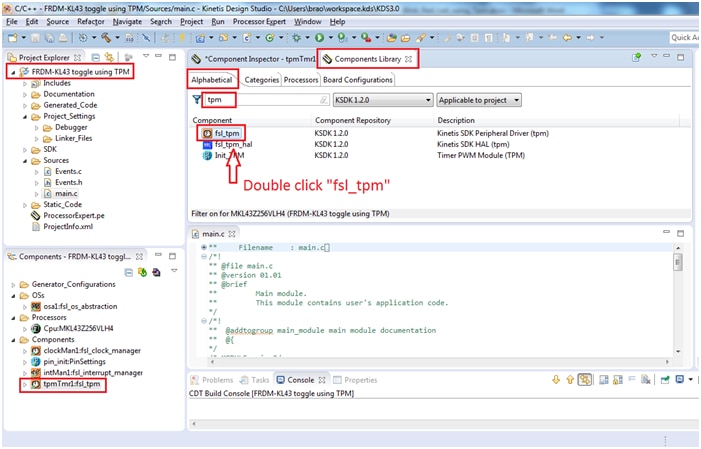
Task: Open the Applicable to project dropdown
Action: click(479, 100)
